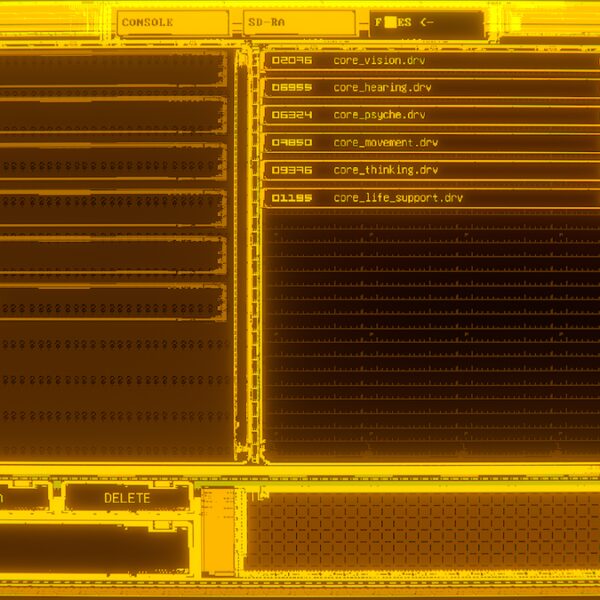600x600 pixels.
Task: Click file size value 06955
Action: (292, 88)
